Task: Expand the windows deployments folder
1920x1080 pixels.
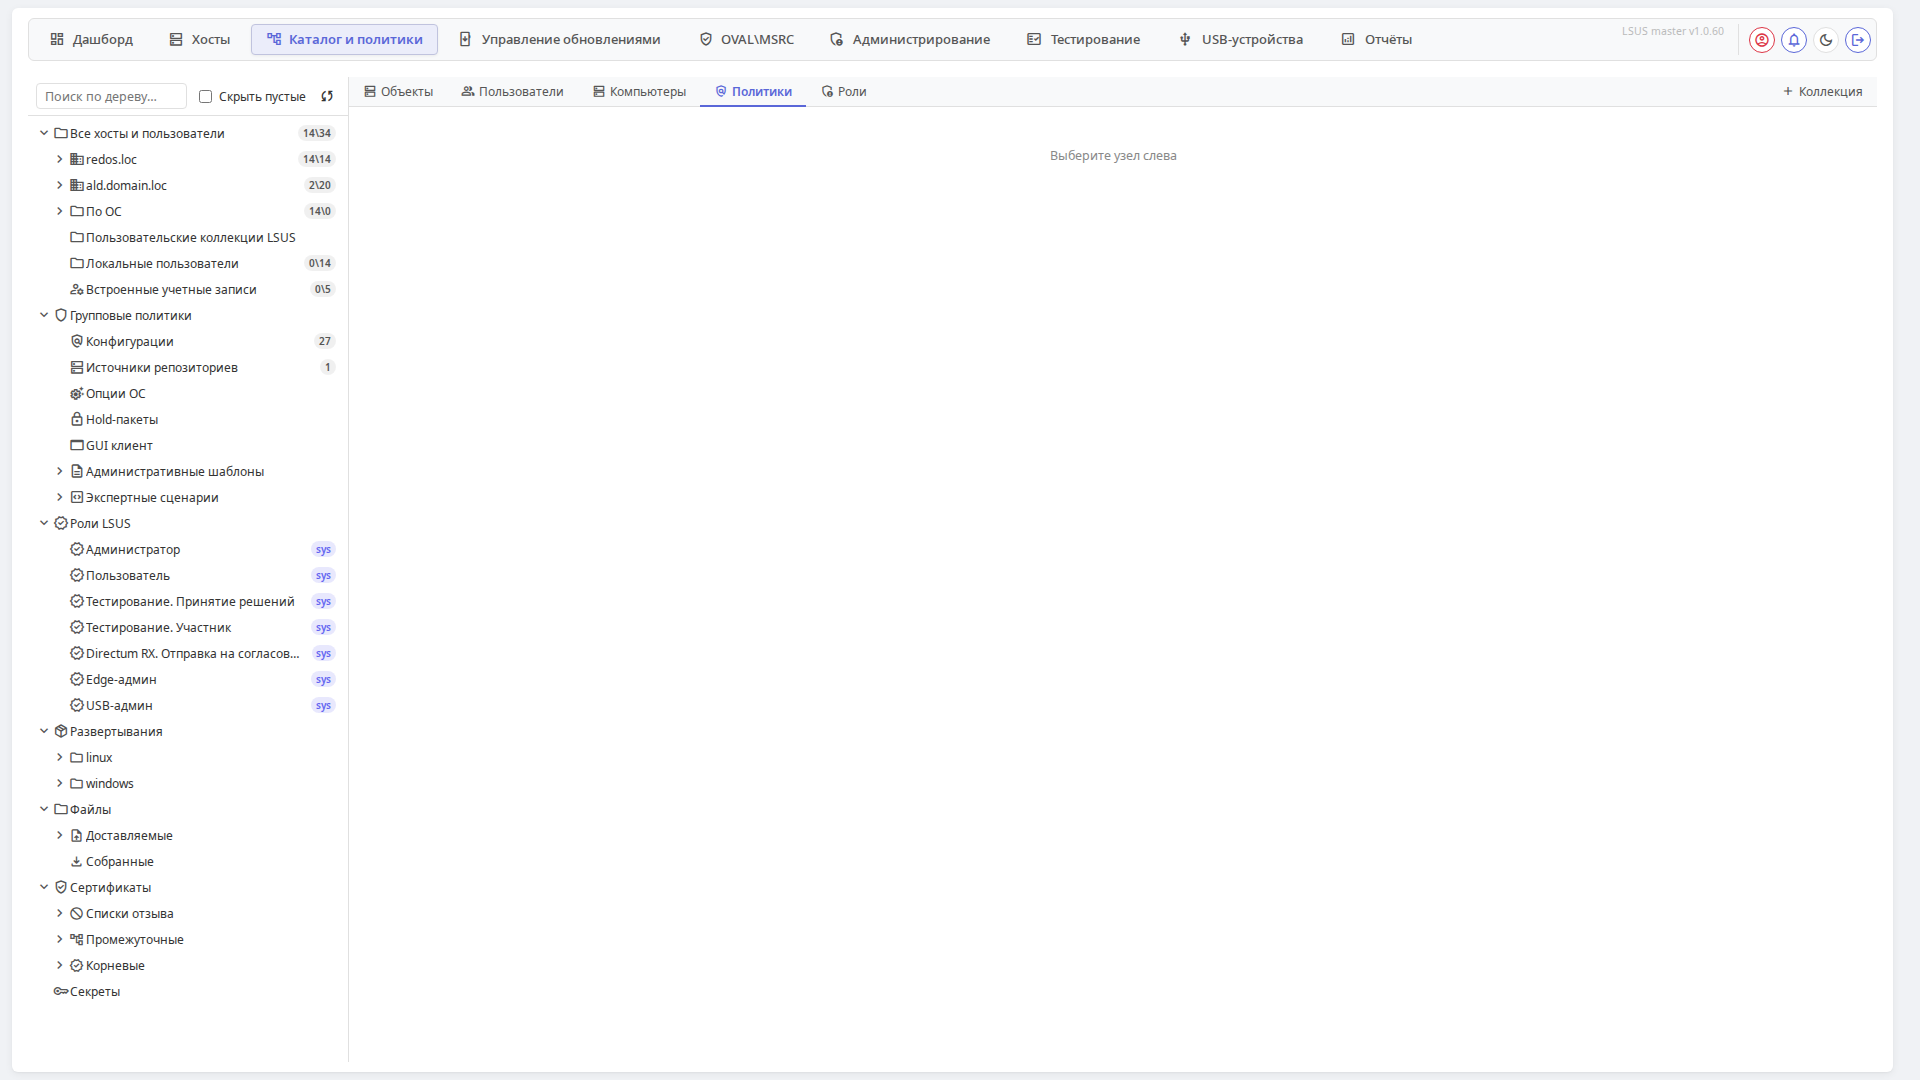Action: click(x=60, y=783)
